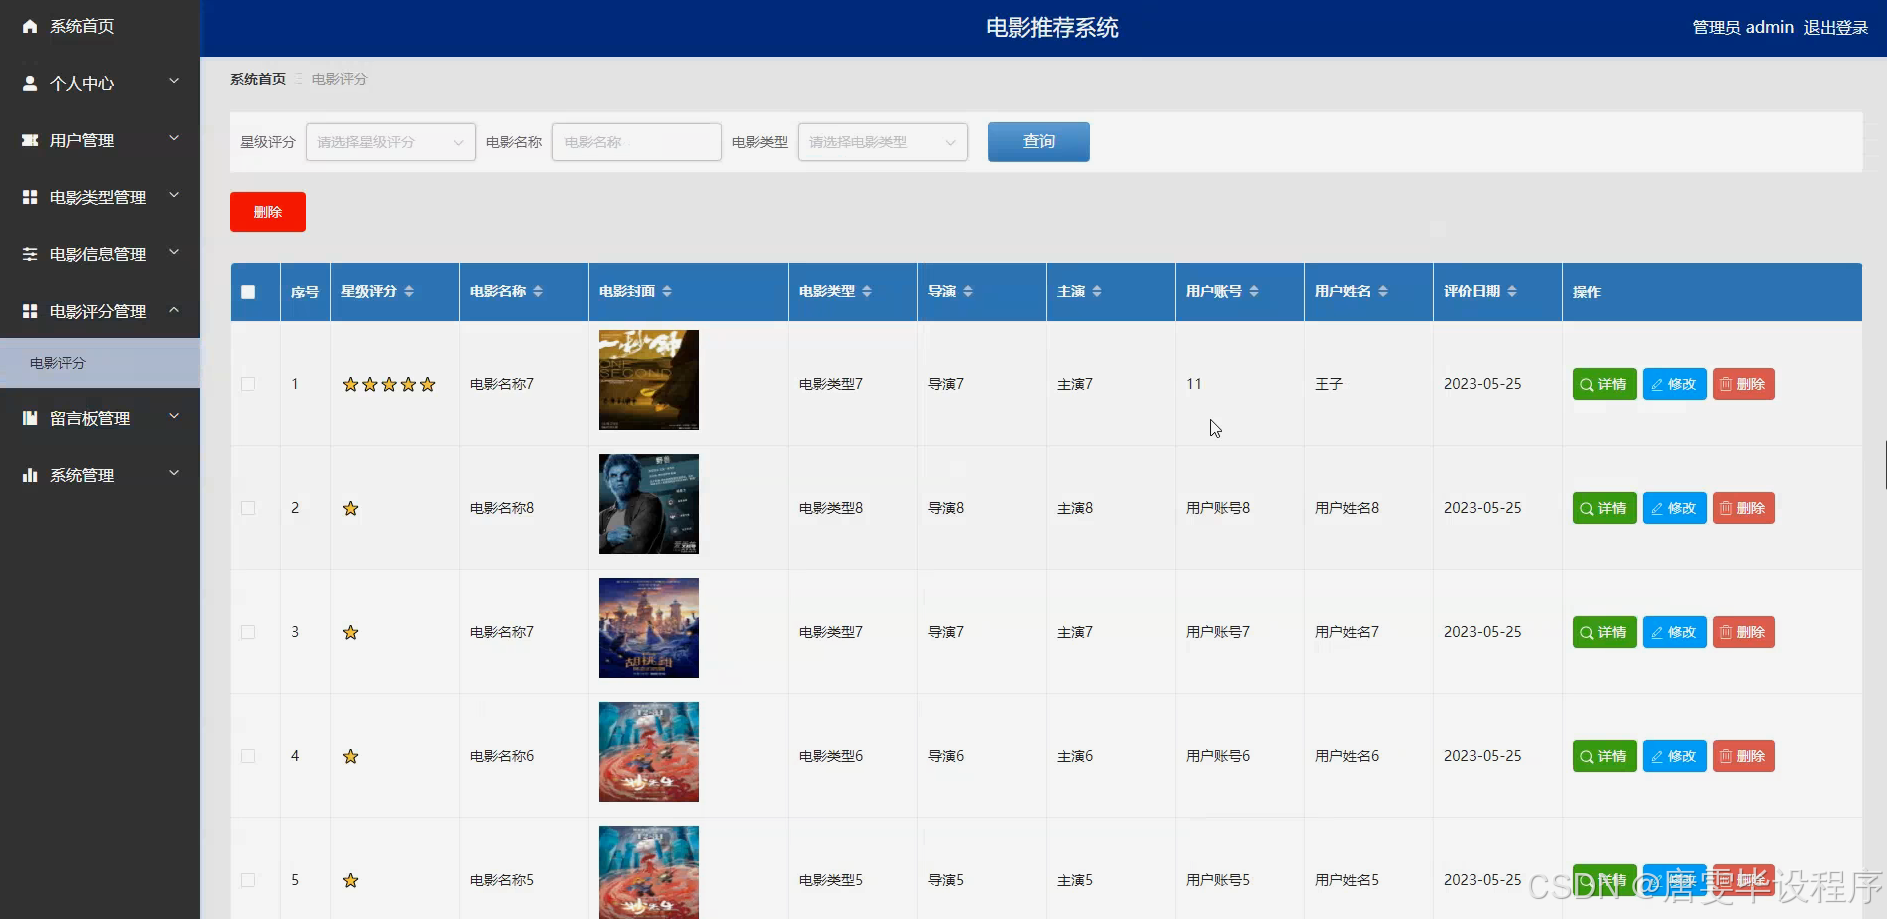Open the movie cover thumbnail in row 3
The height and width of the screenshot is (919, 1887).
pos(649,628)
